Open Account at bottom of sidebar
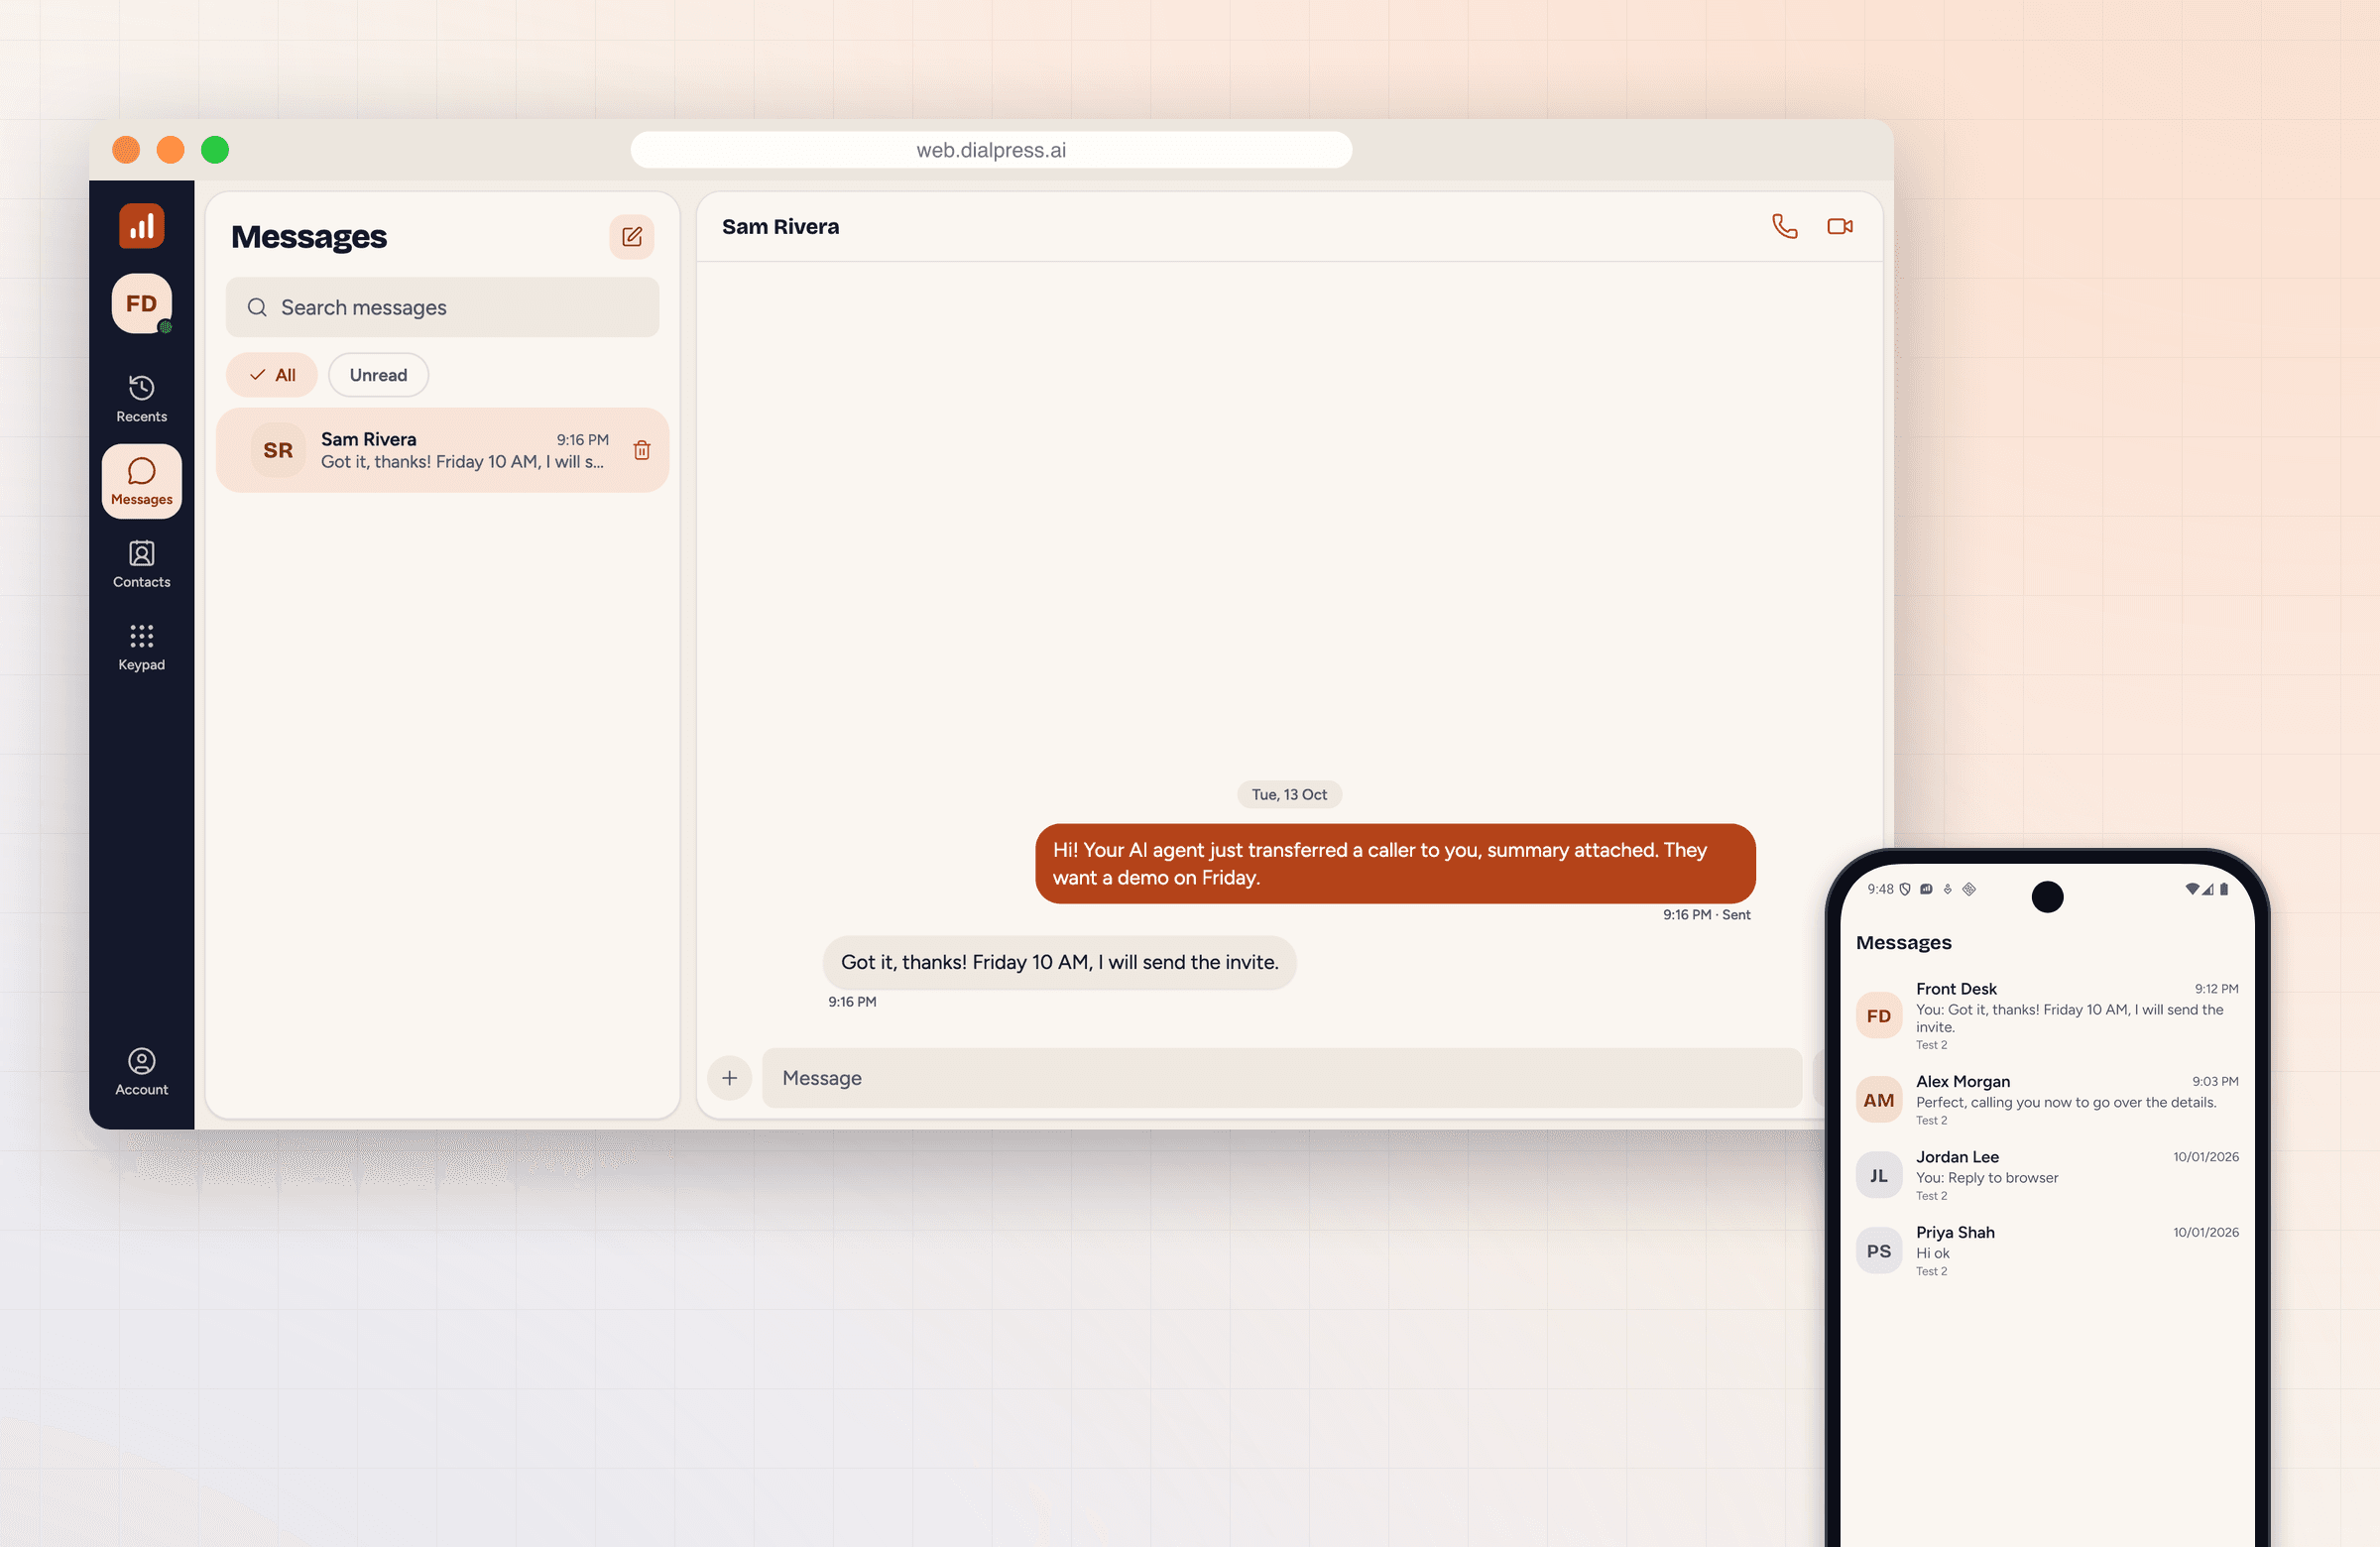The width and height of the screenshot is (2380, 1547). tap(141, 1072)
